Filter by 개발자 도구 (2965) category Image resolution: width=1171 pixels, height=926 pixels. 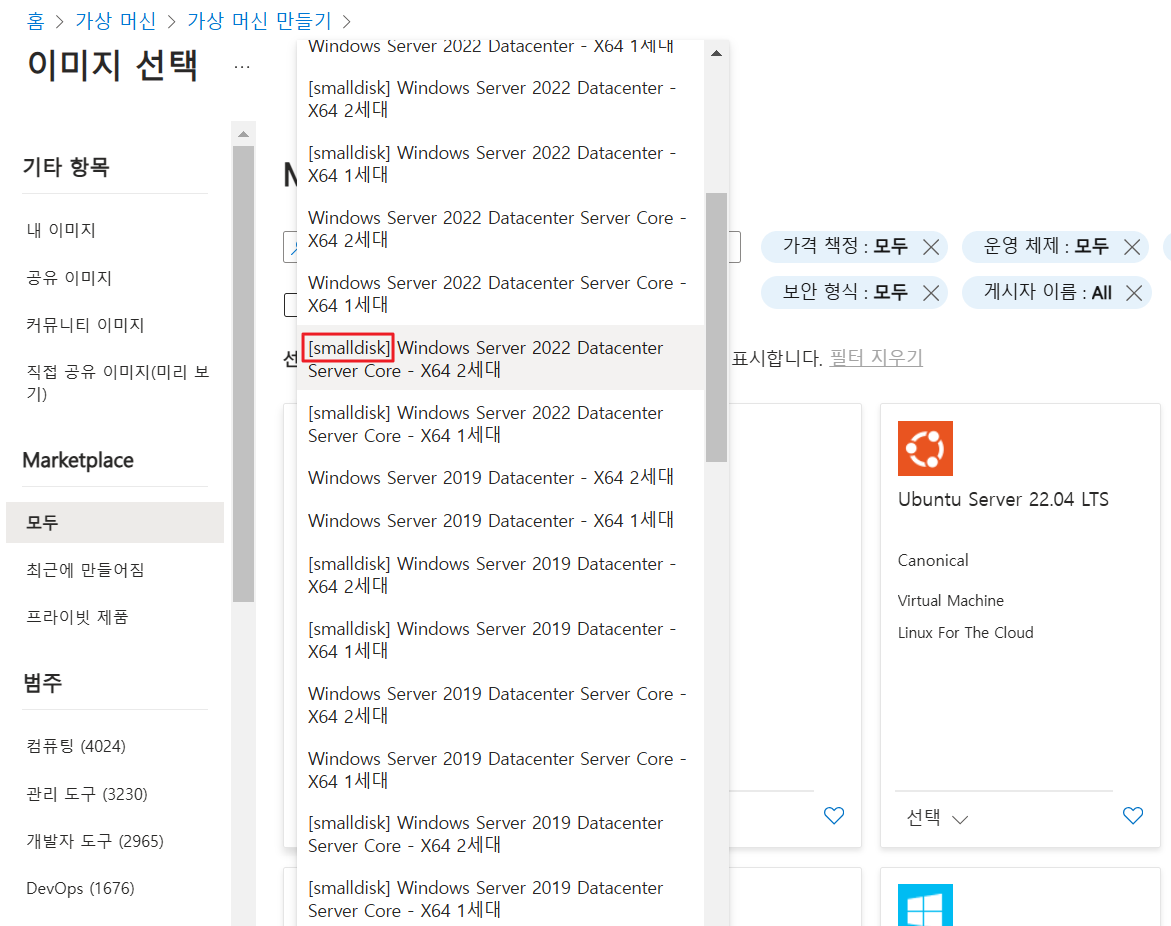point(95,841)
